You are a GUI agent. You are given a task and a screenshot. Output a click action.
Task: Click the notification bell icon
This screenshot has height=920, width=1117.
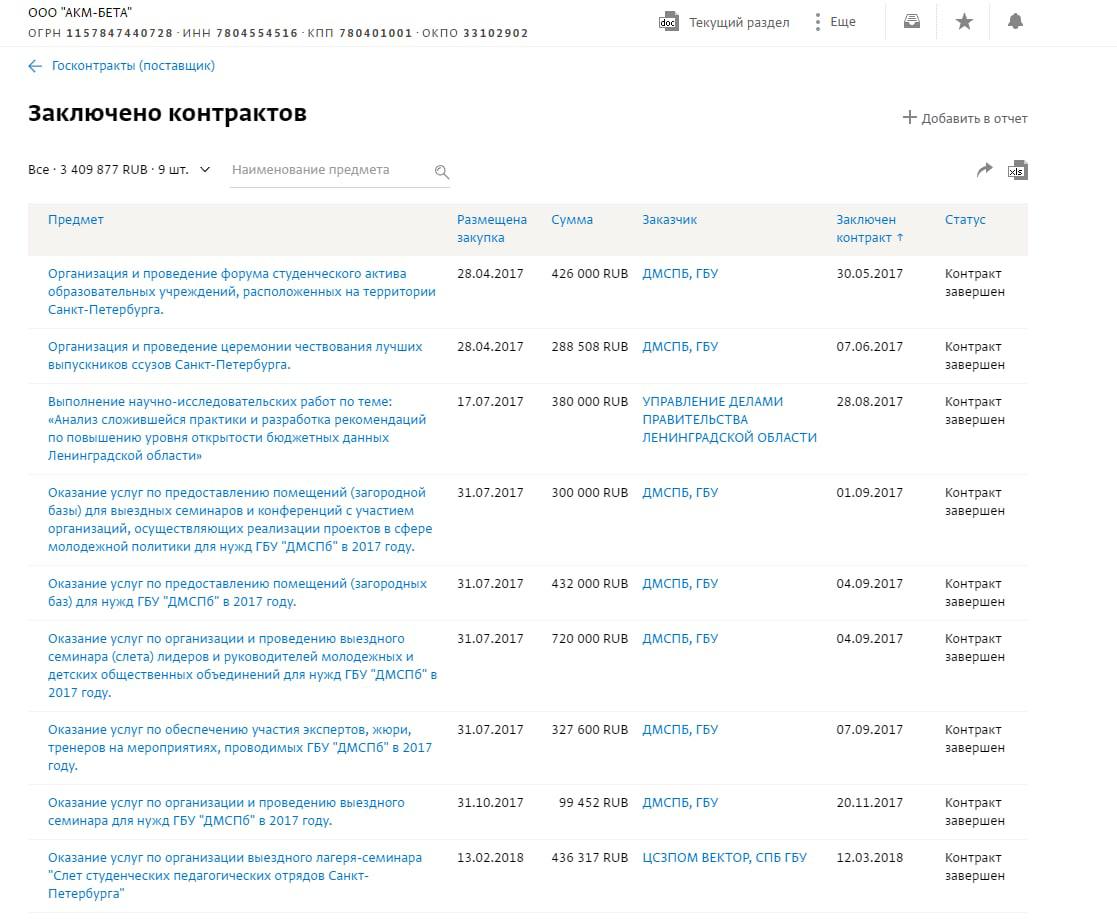pyautogui.click(x=1015, y=22)
